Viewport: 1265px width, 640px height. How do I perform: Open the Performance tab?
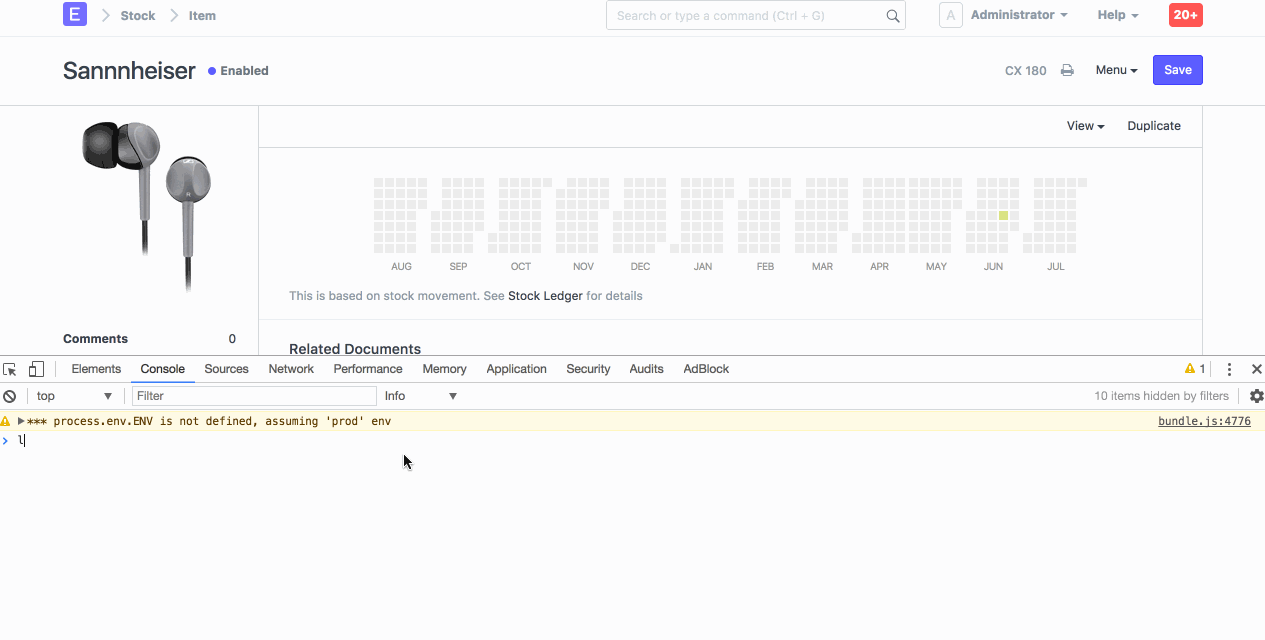368,369
